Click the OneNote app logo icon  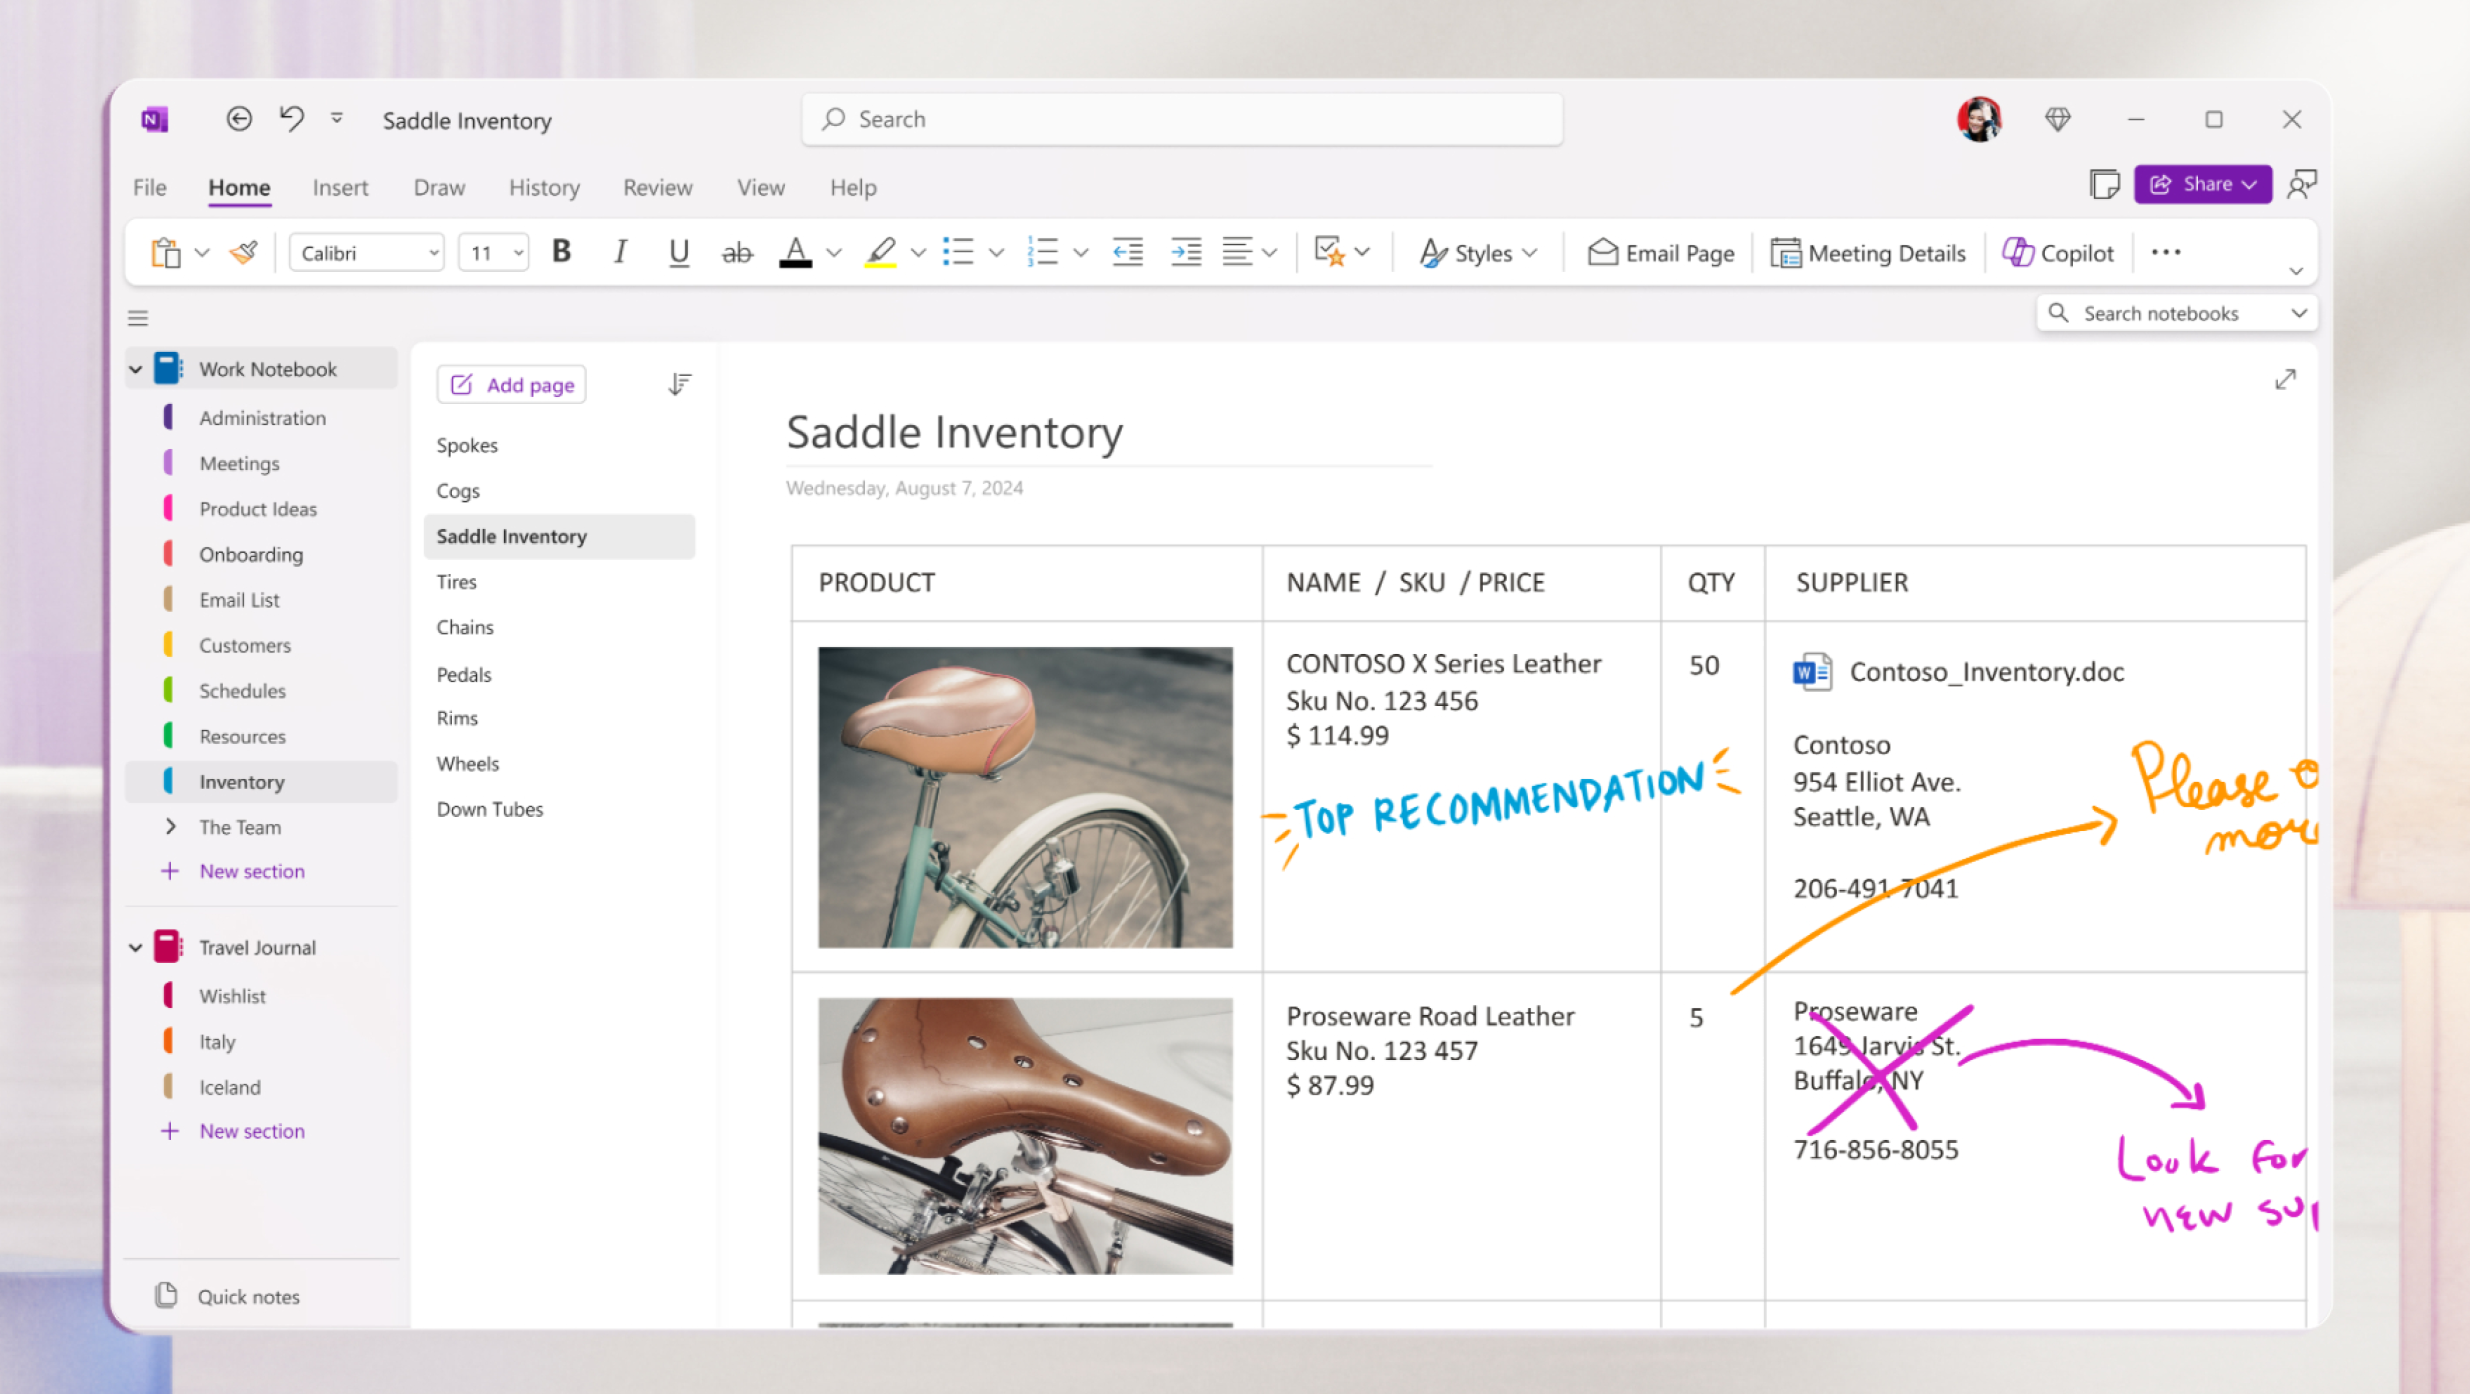154,120
